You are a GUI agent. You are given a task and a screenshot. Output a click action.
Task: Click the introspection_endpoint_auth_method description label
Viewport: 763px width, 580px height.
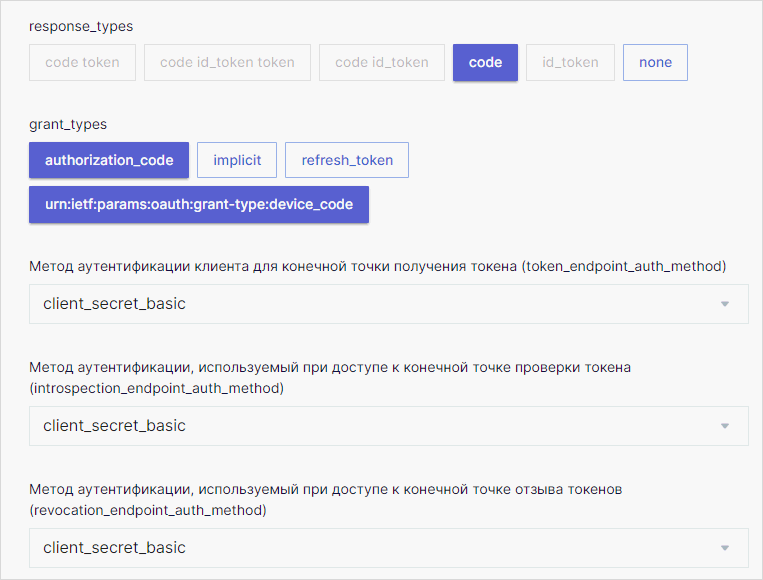click(330, 378)
